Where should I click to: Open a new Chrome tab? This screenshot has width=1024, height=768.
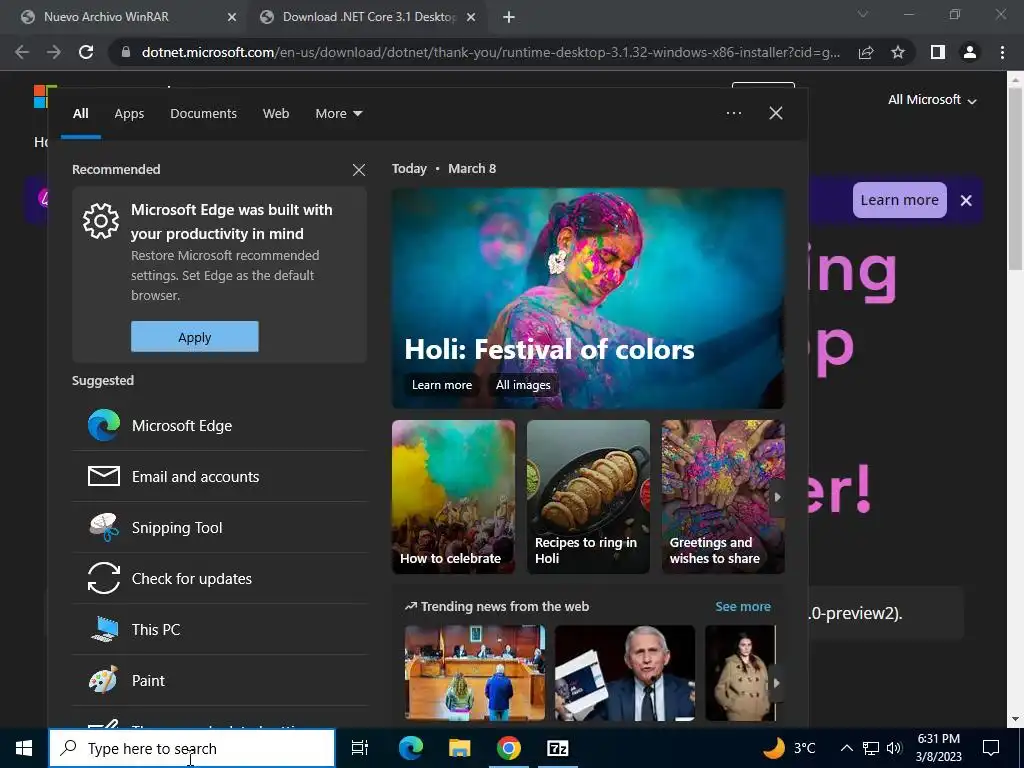(x=509, y=17)
